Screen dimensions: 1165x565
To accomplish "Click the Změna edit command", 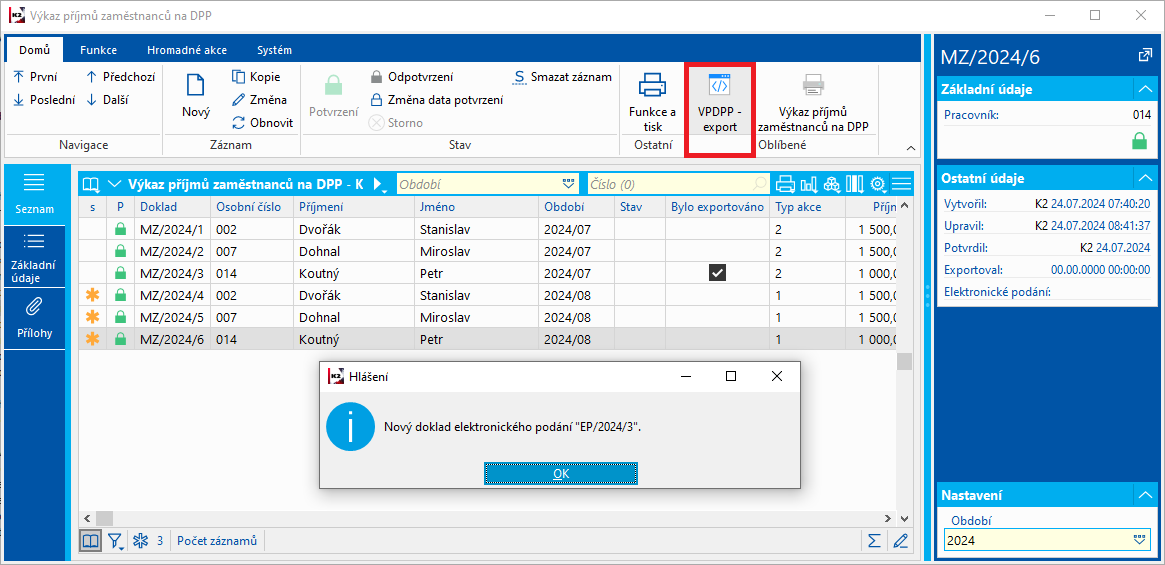I will click(259, 100).
